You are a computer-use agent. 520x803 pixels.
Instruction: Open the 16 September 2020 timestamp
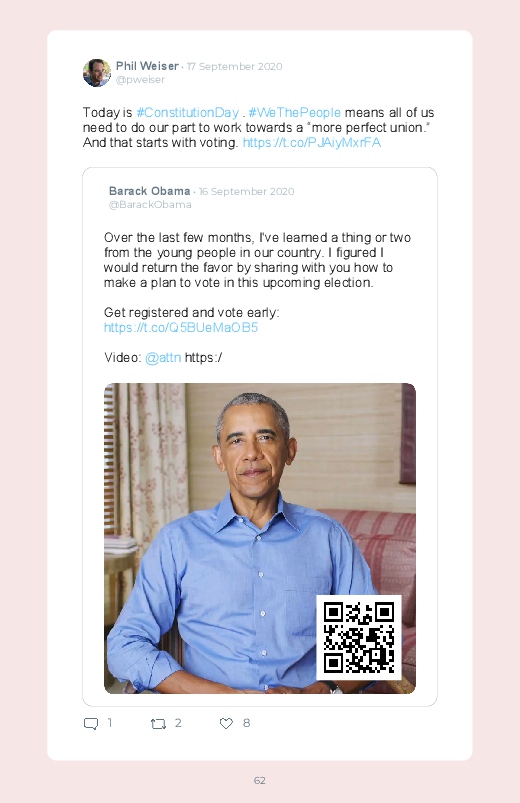246,192
